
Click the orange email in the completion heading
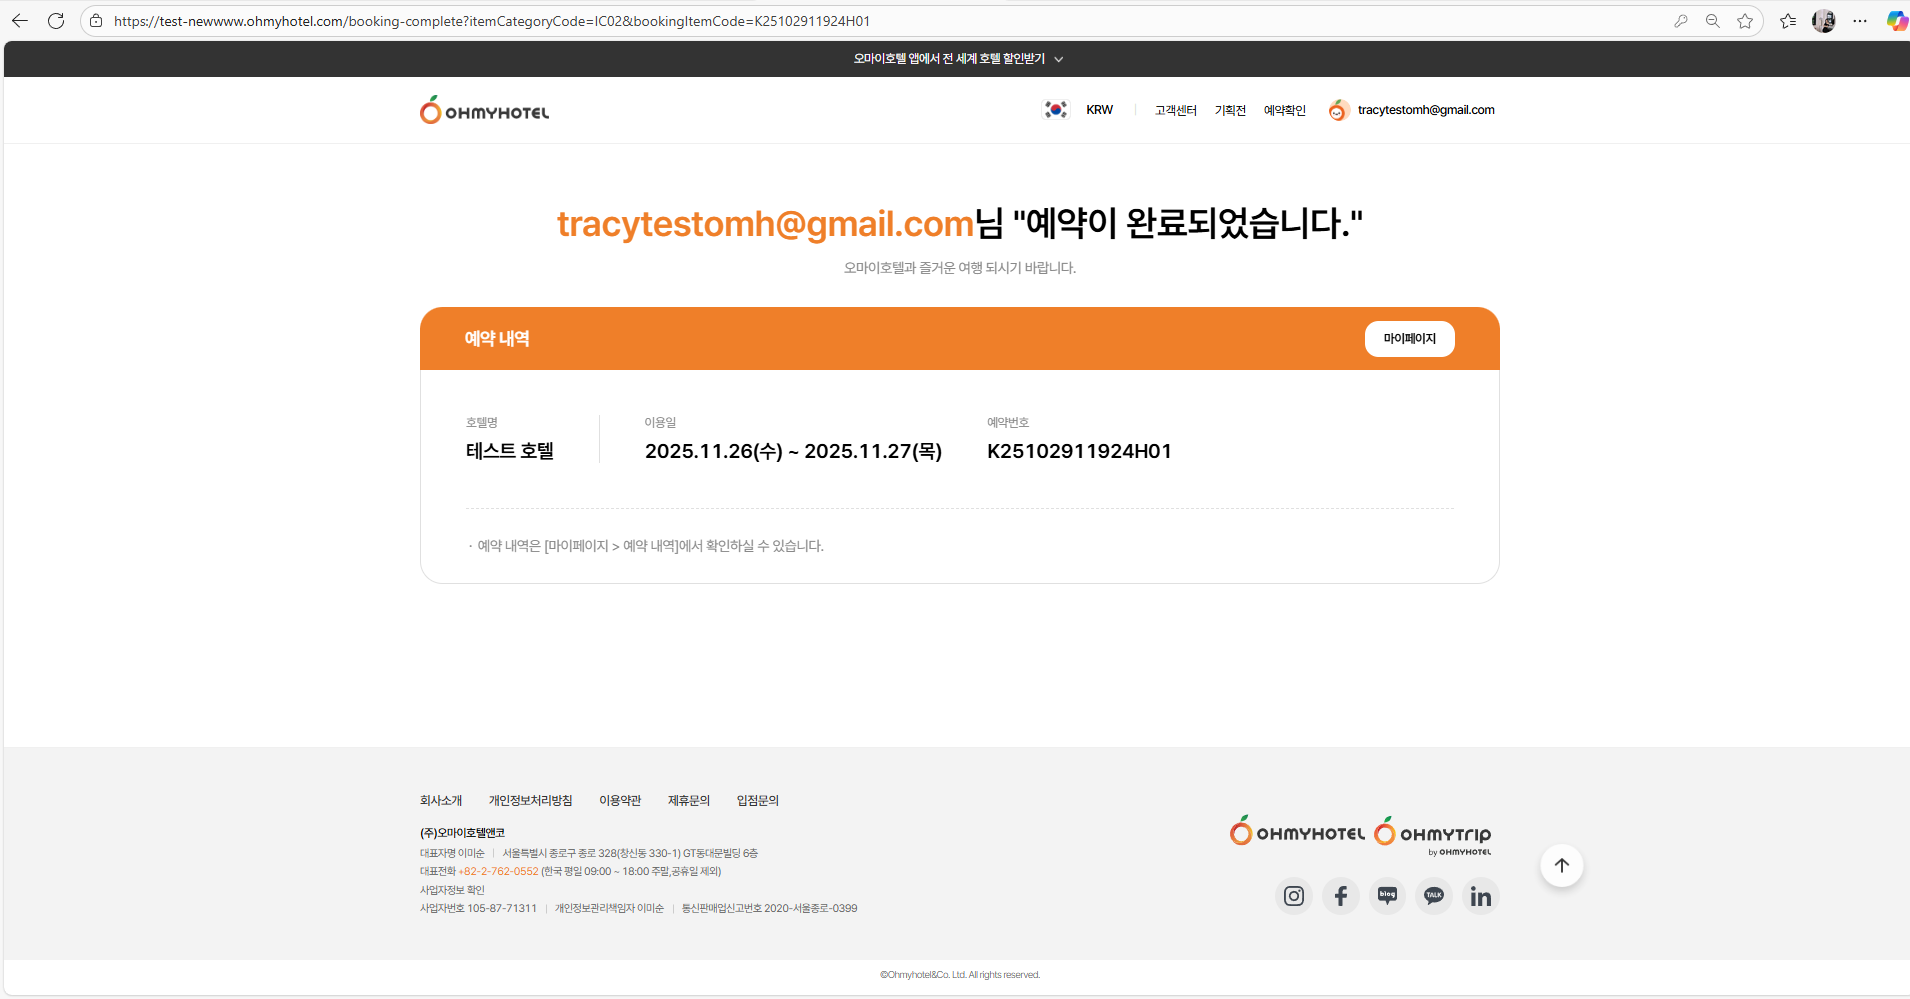coord(765,224)
